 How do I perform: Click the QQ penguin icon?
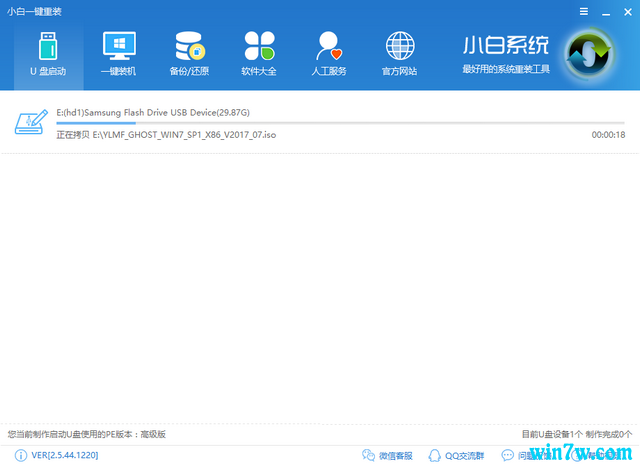click(x=434, y=455)
